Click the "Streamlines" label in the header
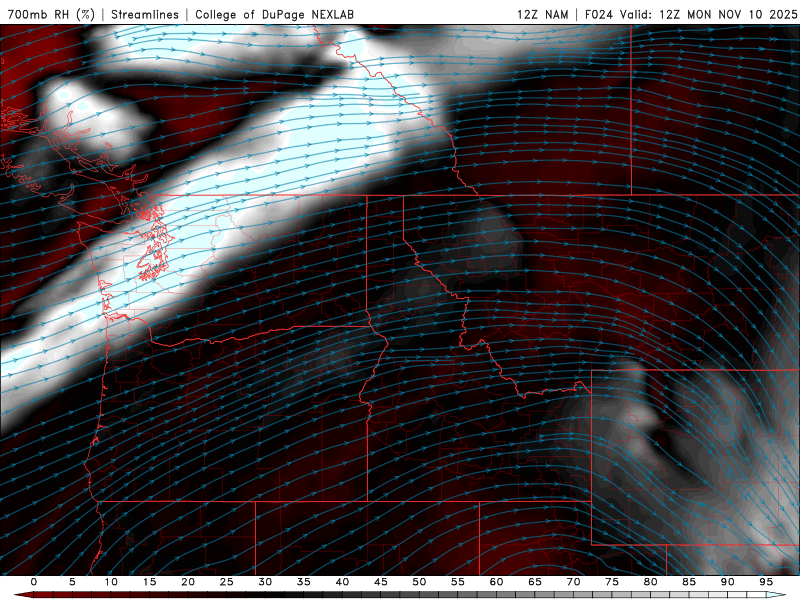Screen dimensions: 800x600 click(x=145, y=14)
